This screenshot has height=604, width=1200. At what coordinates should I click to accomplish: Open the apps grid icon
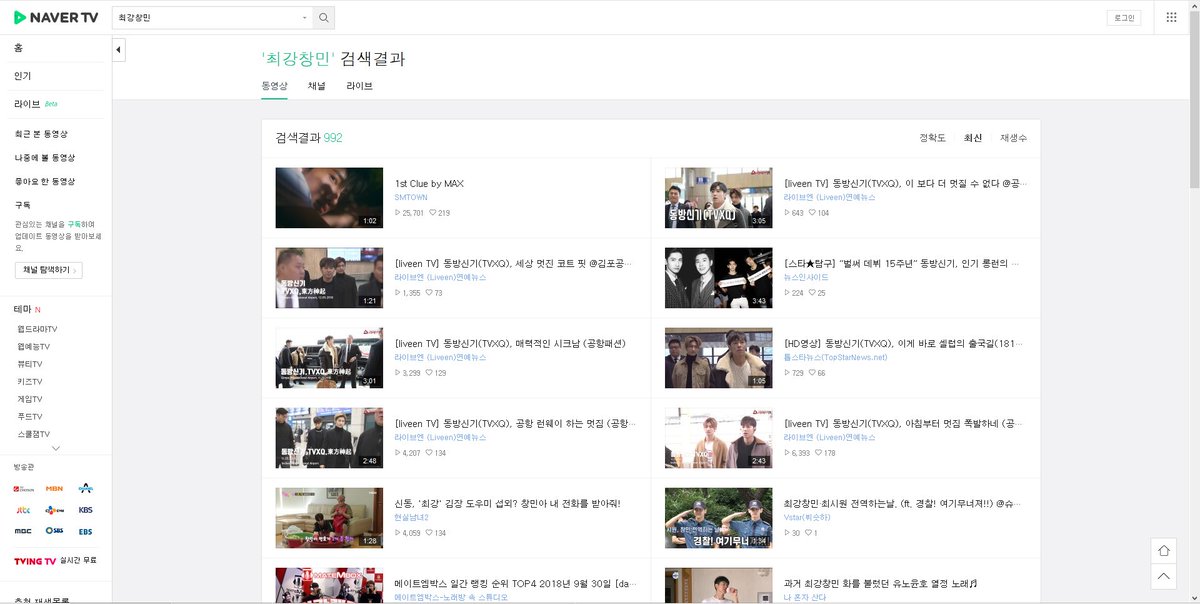tap(1172, 18)
